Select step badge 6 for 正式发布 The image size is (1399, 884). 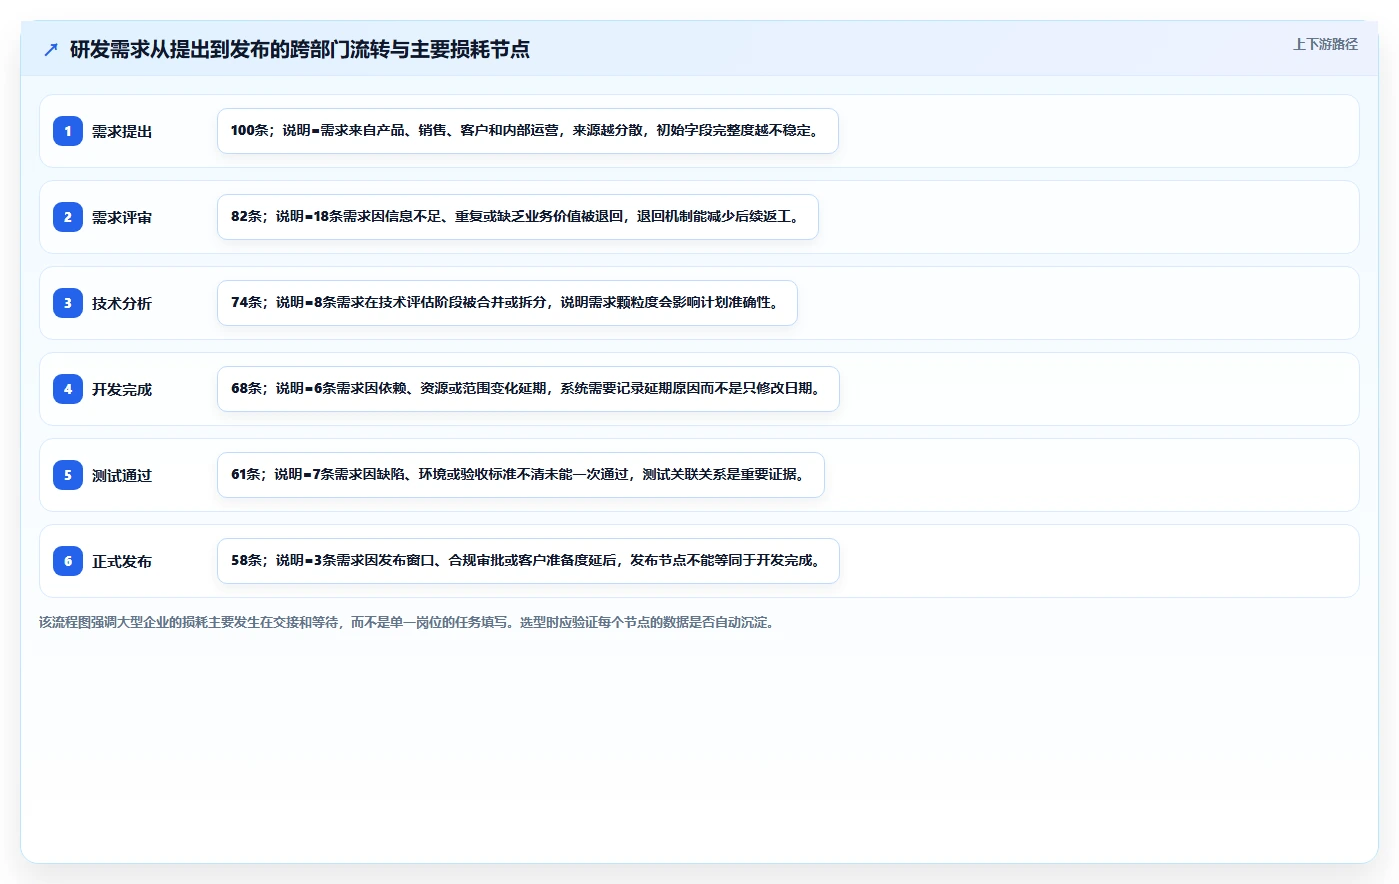tap(68, 561)
